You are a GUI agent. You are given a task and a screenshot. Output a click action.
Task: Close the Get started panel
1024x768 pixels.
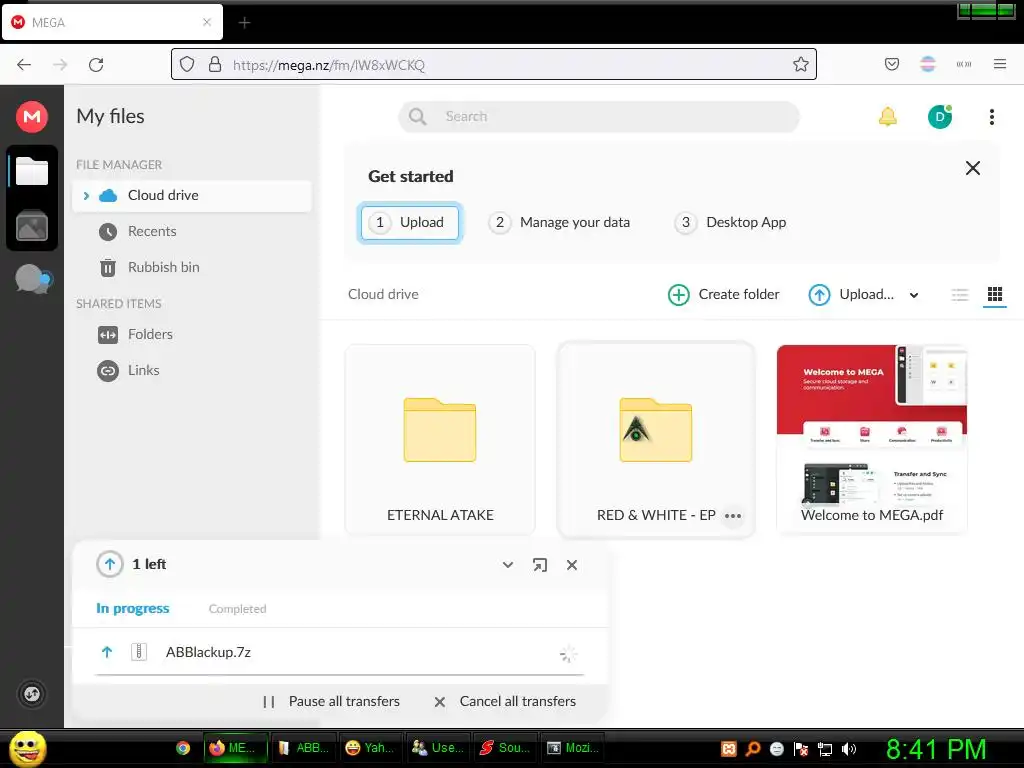tap(972, 168)
